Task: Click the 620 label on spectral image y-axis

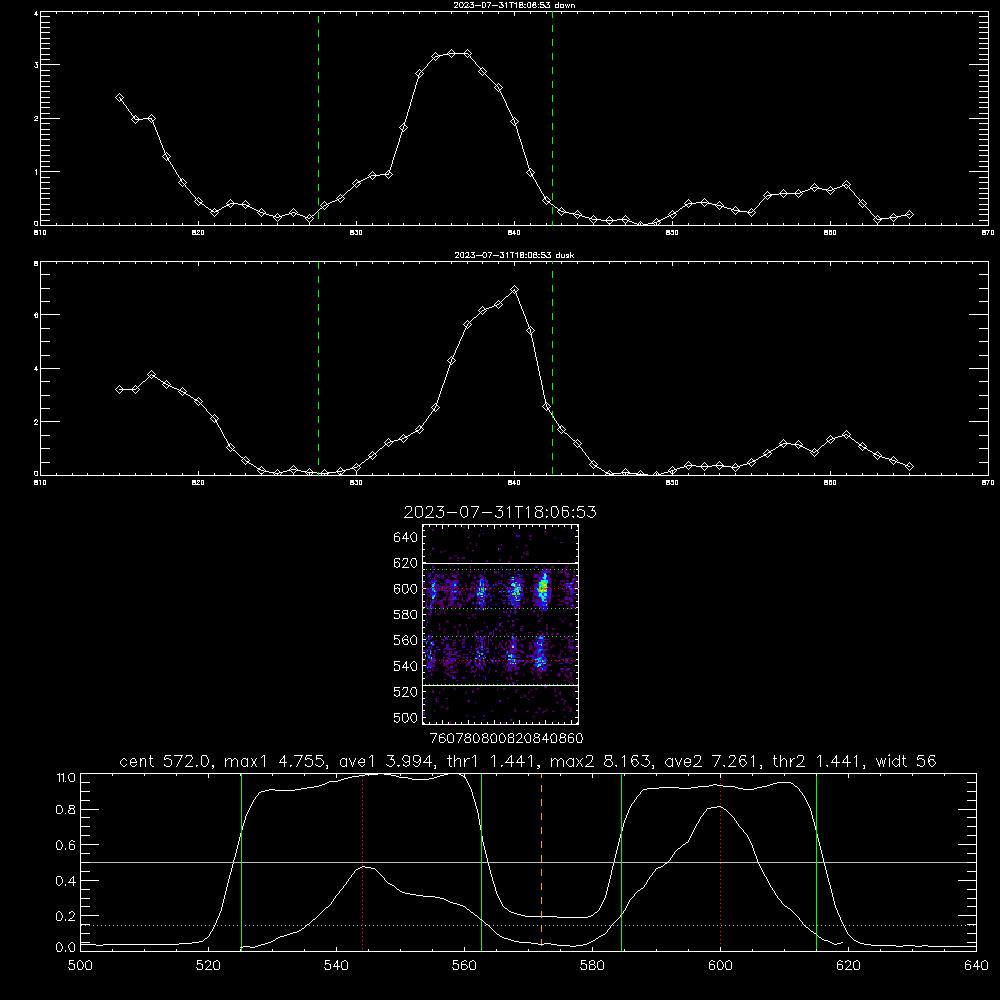Action: 406,563
